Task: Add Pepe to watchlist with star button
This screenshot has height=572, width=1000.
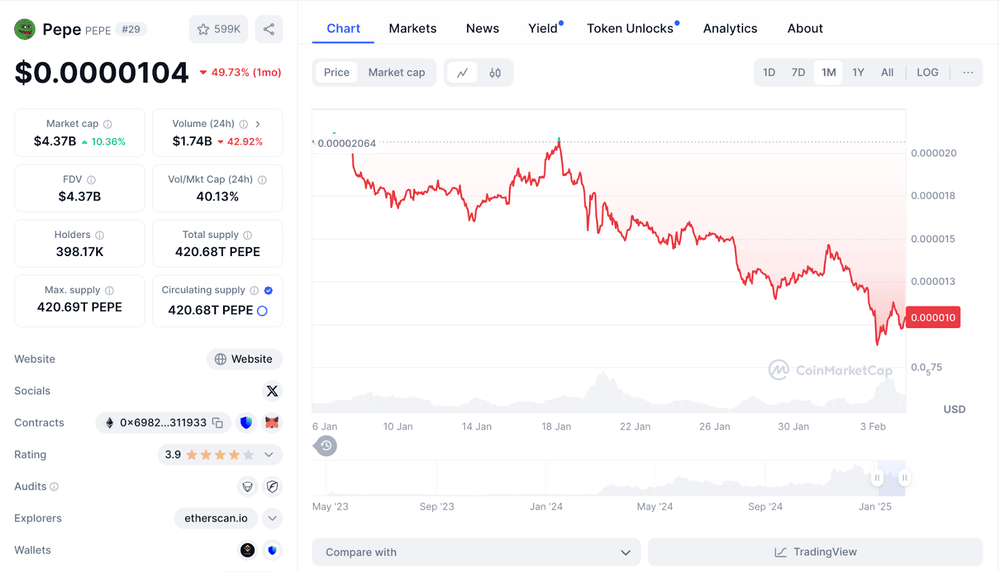Action: click(x=218, y=29)
